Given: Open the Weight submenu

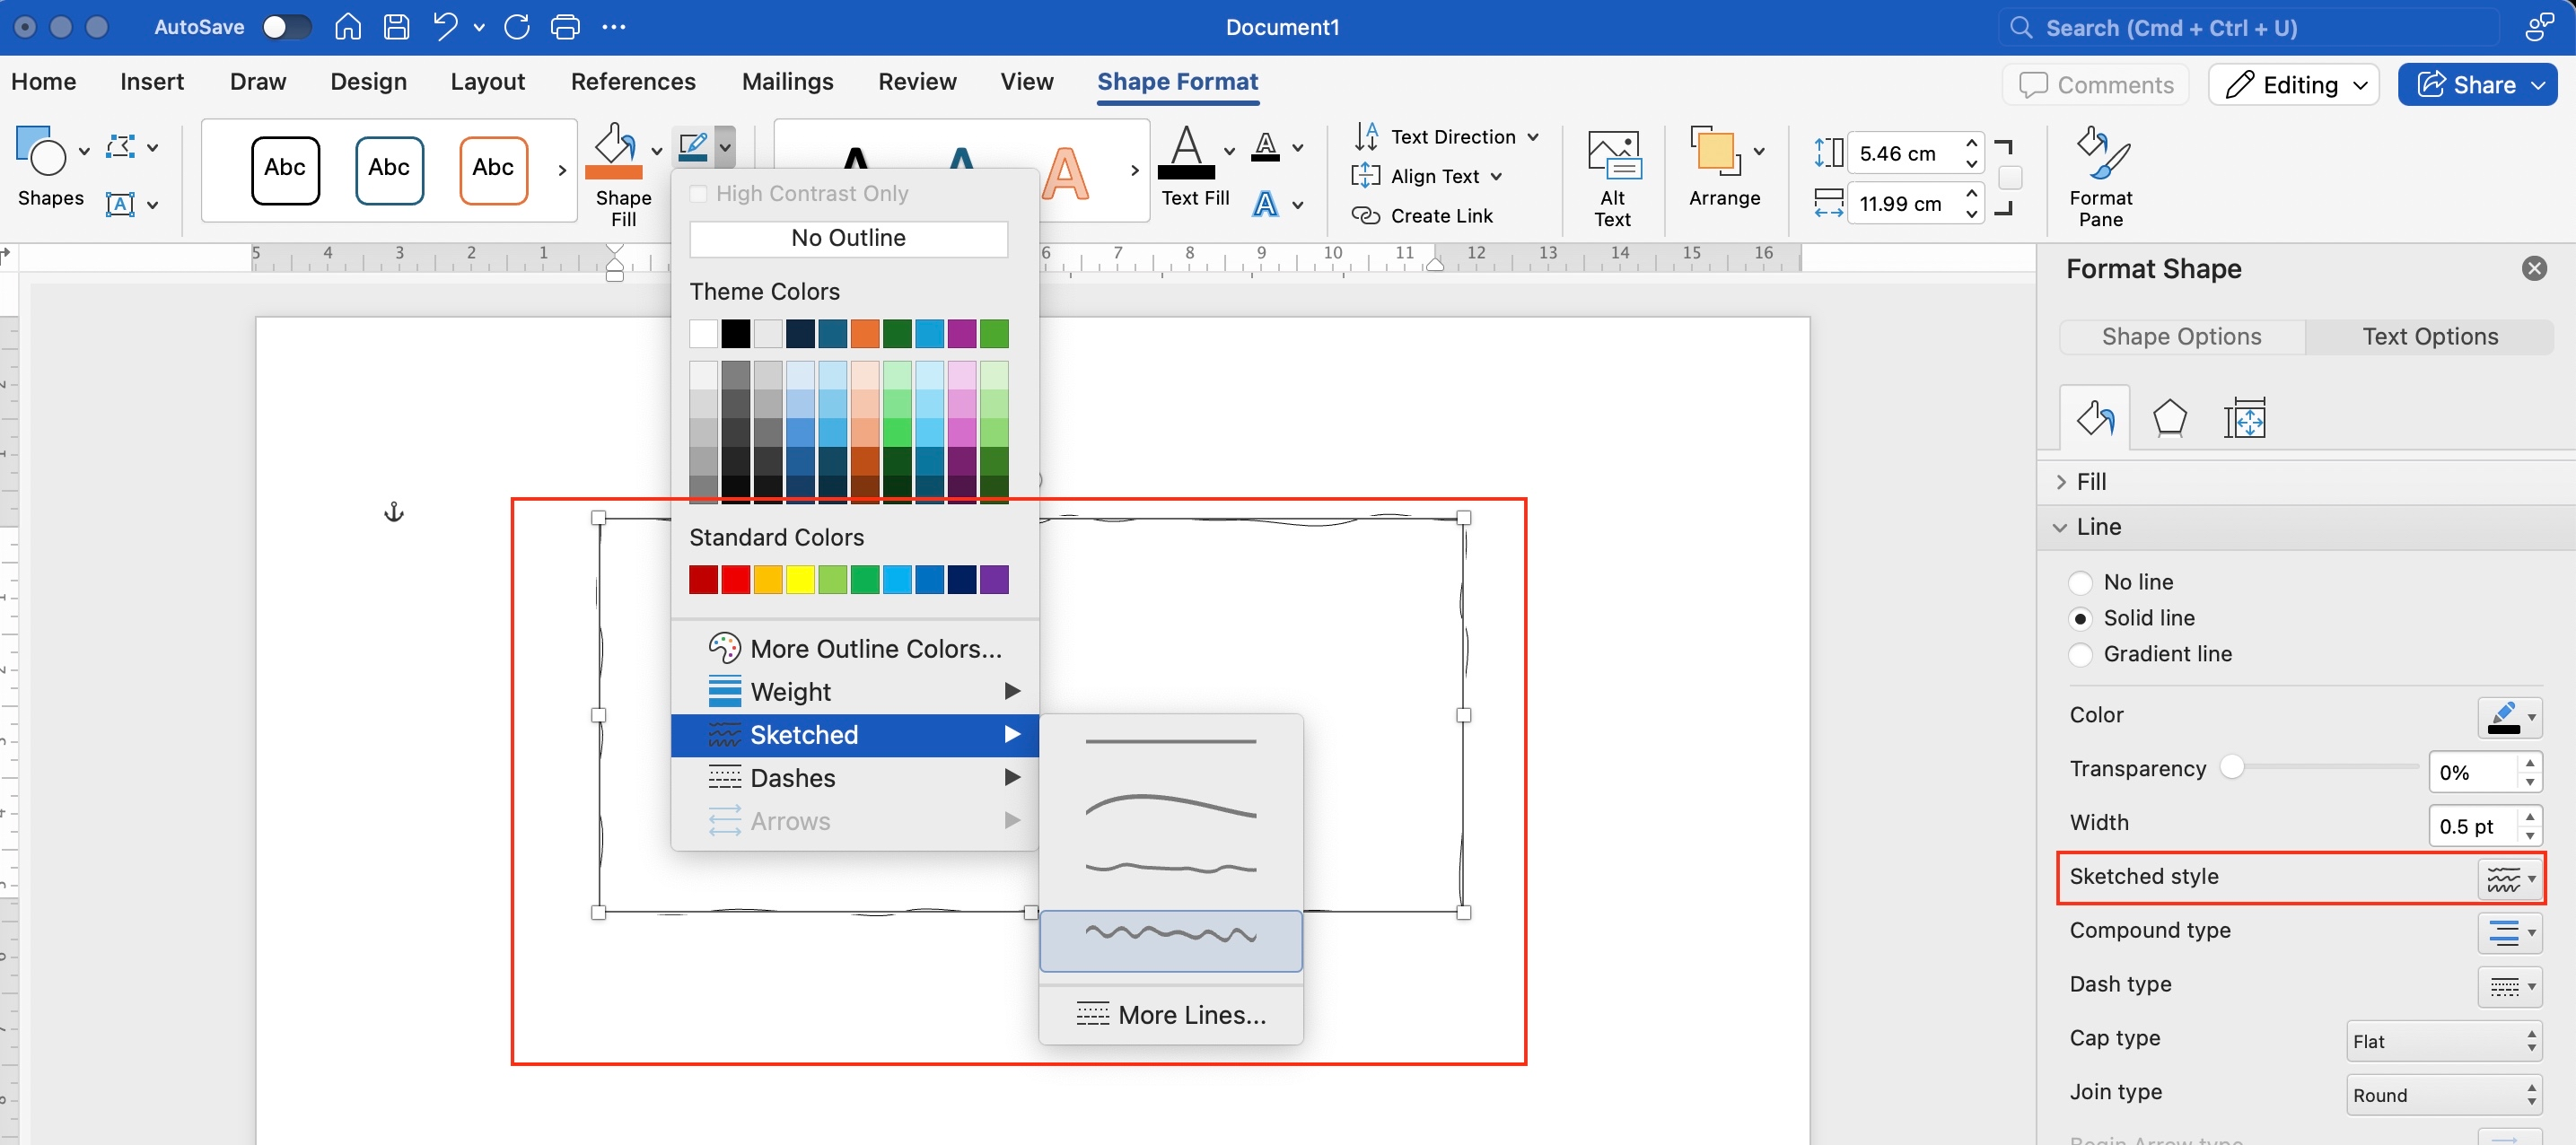Looking at the screenshot, I should pyautogui.click(x=855, y=692).
